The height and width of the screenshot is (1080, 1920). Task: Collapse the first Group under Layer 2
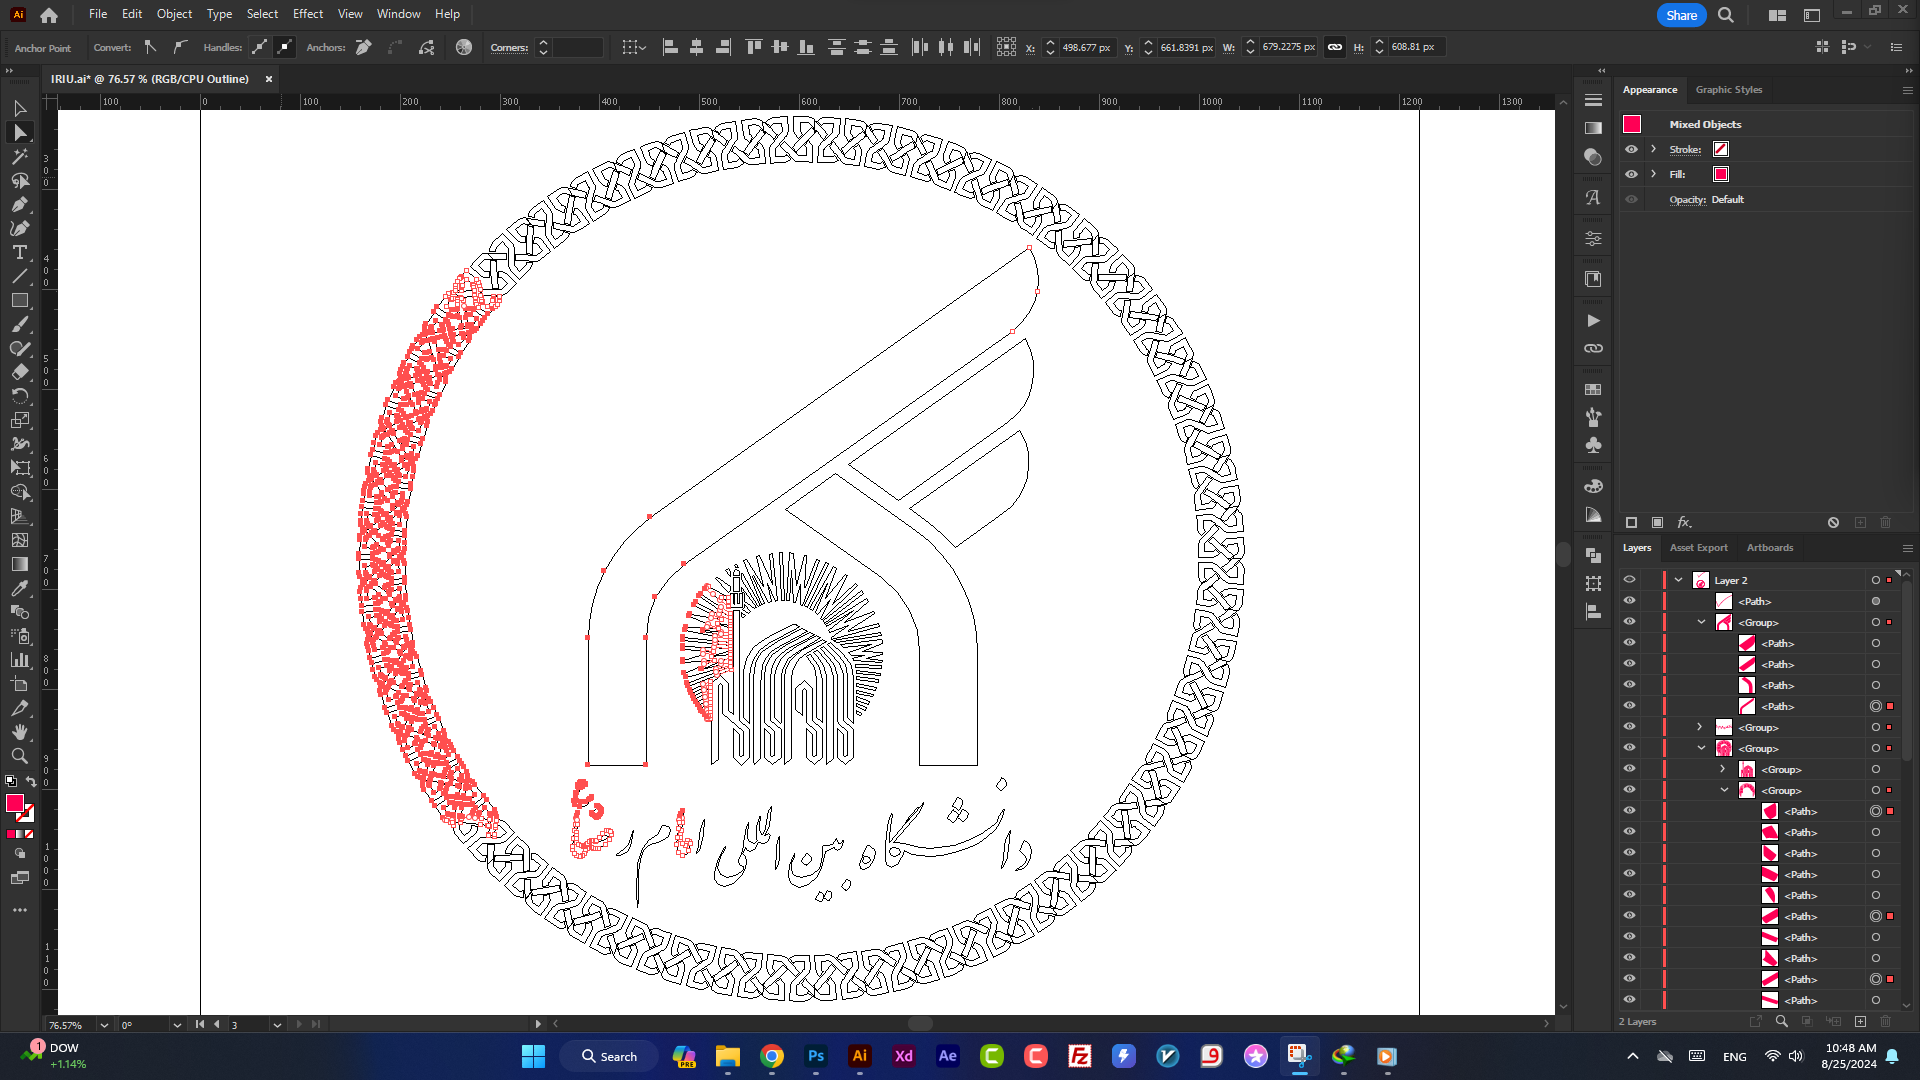[1701, 622]
